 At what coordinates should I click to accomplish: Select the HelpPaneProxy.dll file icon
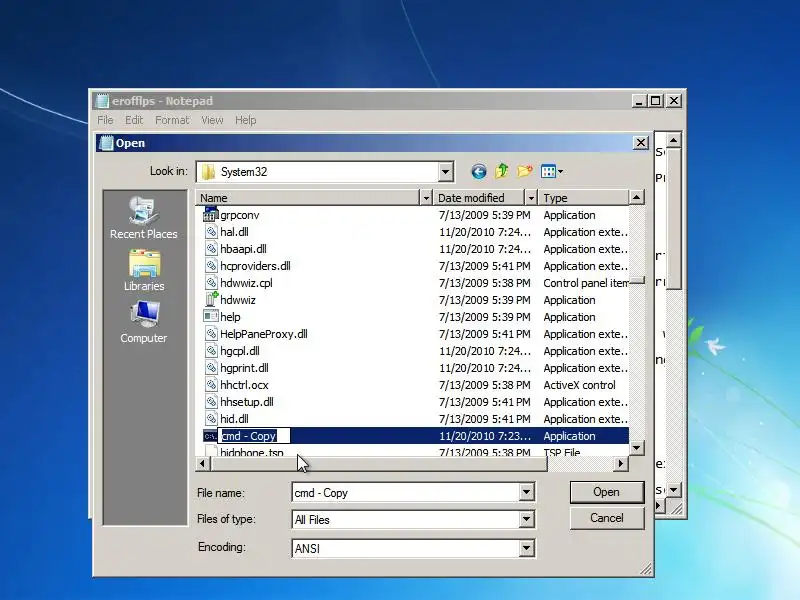click(x=211, y=334)
